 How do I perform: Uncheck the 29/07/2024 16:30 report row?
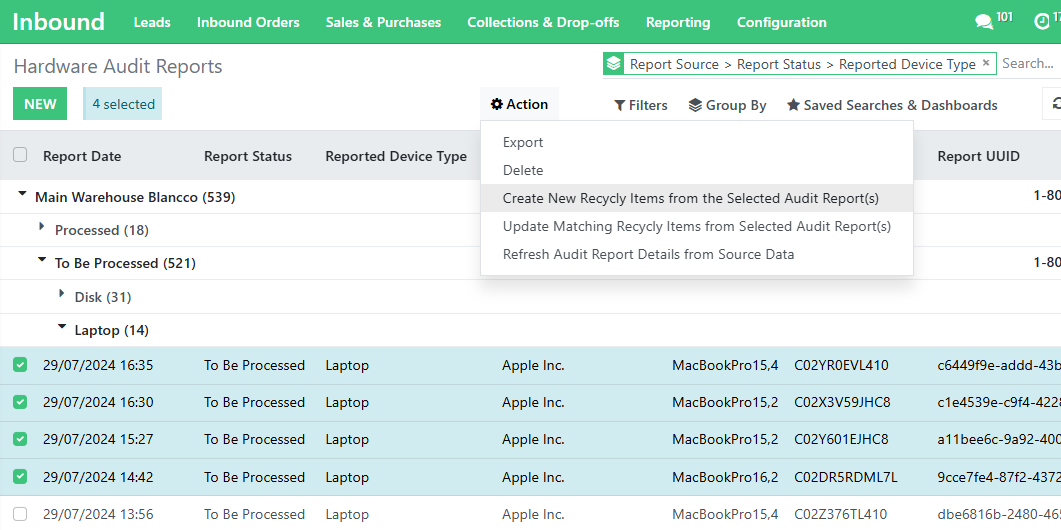pyautogui.click(x=20, y=402)
